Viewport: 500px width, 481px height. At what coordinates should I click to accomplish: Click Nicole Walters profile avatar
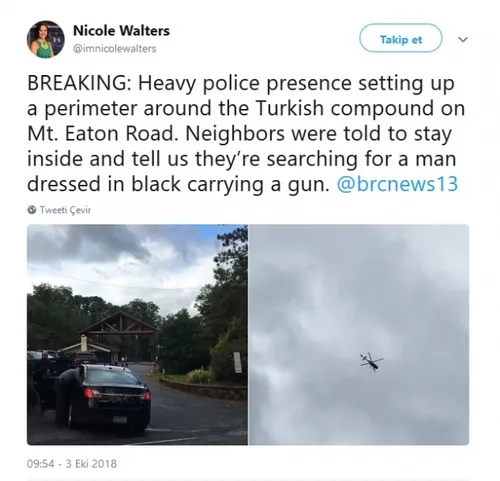coord(46,40)
